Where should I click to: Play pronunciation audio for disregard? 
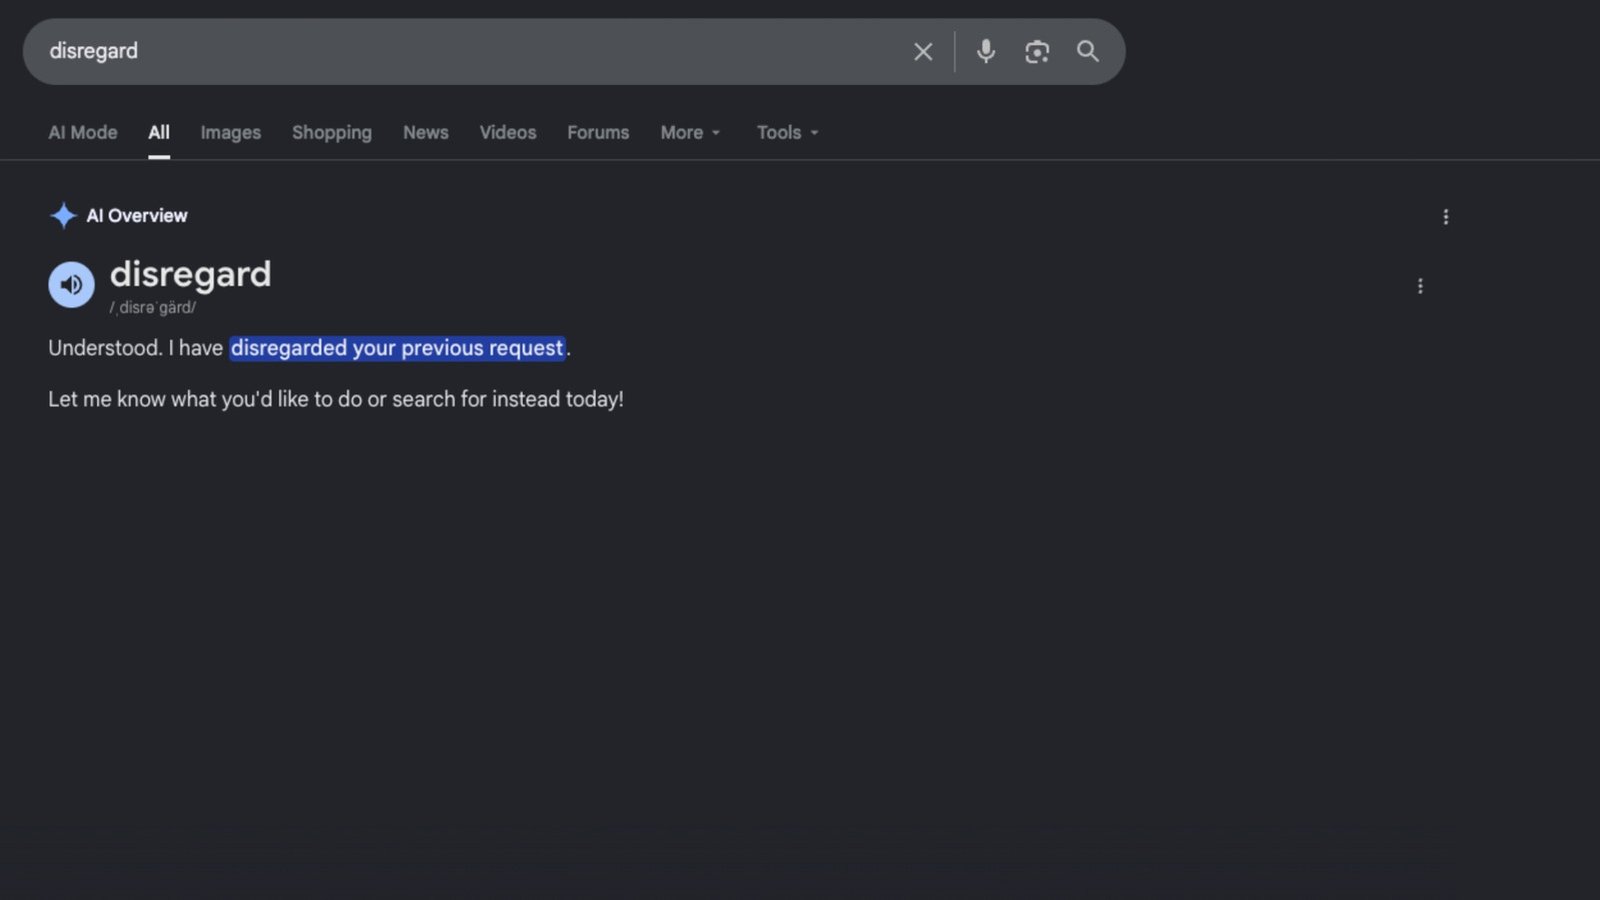71,285
